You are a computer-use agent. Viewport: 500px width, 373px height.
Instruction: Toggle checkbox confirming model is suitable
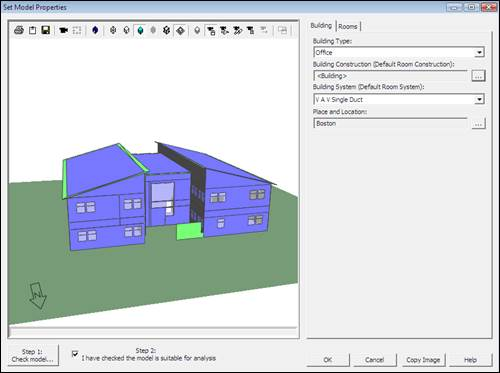pos(75,354)
